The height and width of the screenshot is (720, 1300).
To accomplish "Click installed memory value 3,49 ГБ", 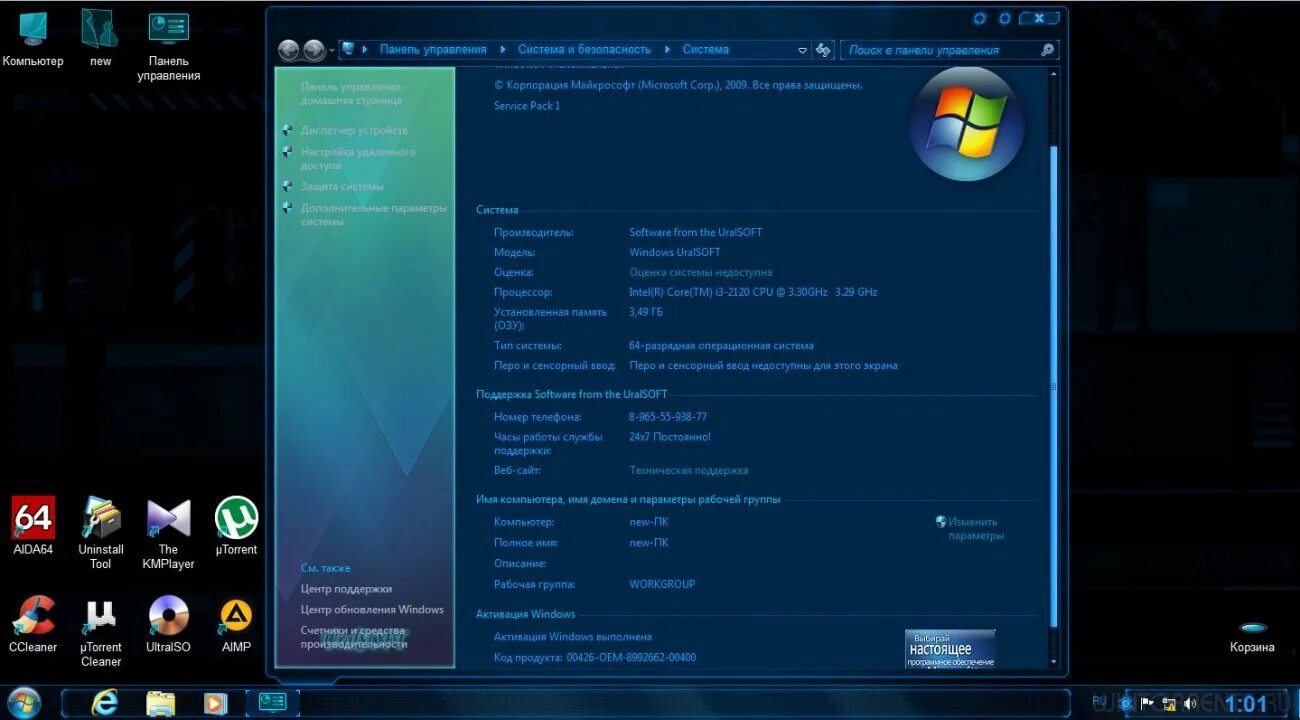I will point(646,312).
